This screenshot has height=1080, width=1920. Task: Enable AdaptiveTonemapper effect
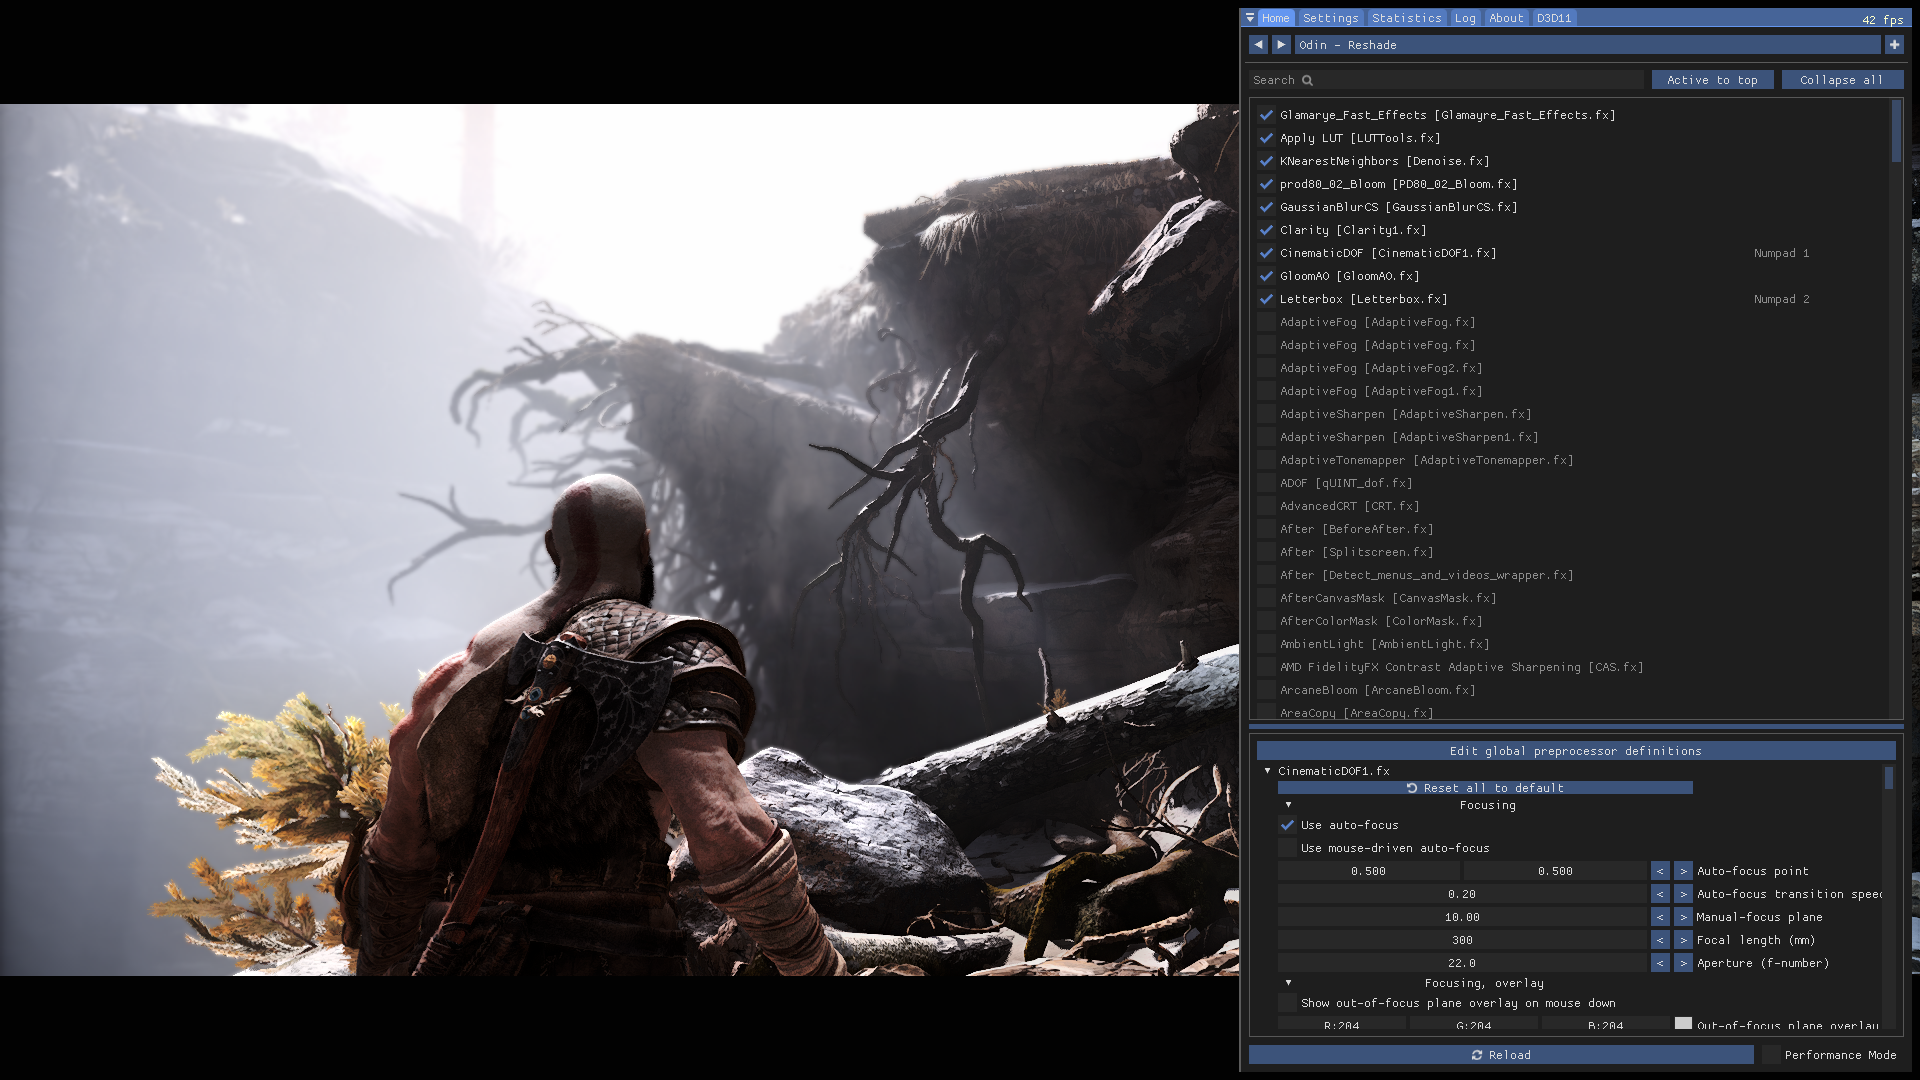1266,460
